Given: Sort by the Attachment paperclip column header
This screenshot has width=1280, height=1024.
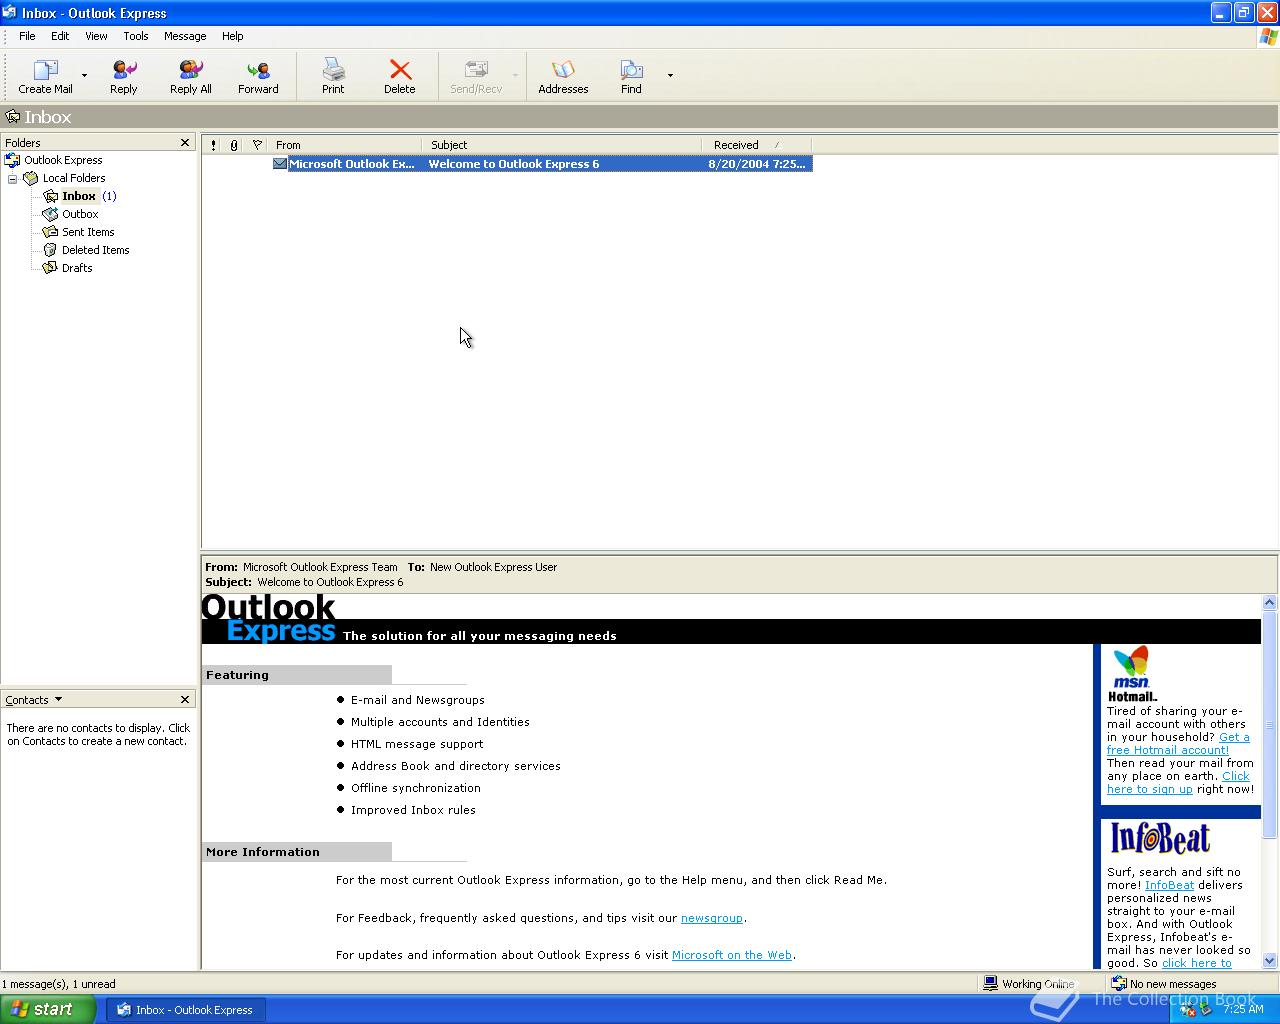Looking at the screenshot, I should tap(234, 145).
